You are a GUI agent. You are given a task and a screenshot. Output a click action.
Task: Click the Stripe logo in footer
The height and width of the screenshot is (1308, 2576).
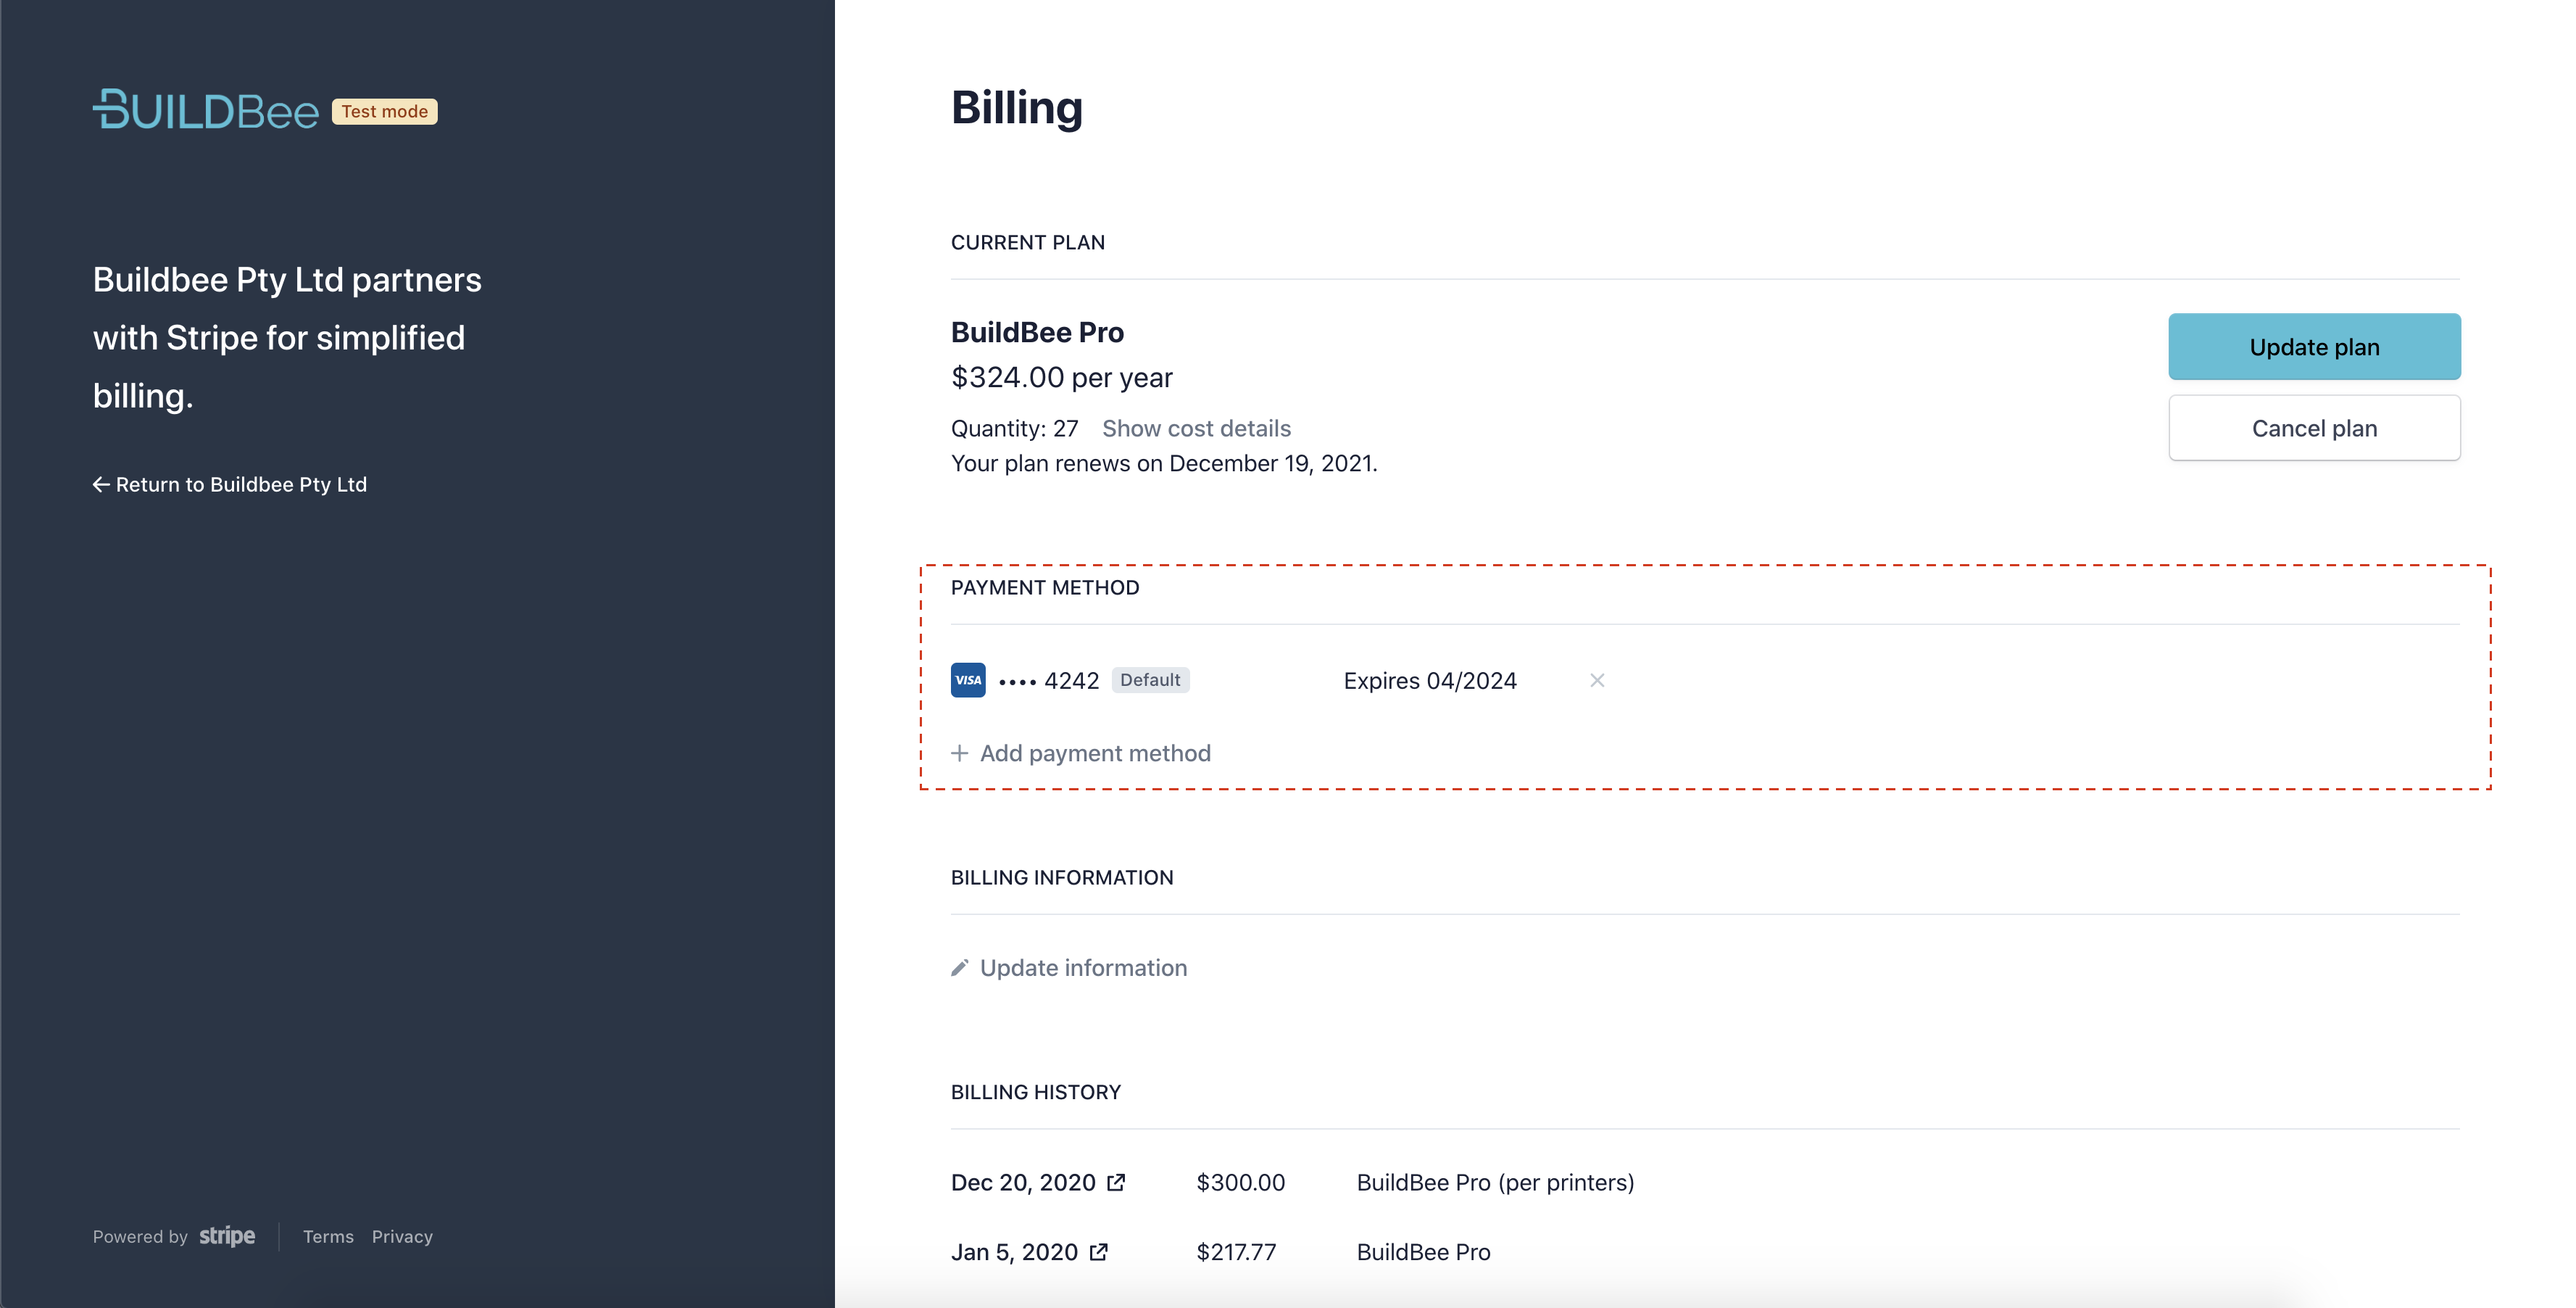pyautogui.click(x=227, y=1236)
